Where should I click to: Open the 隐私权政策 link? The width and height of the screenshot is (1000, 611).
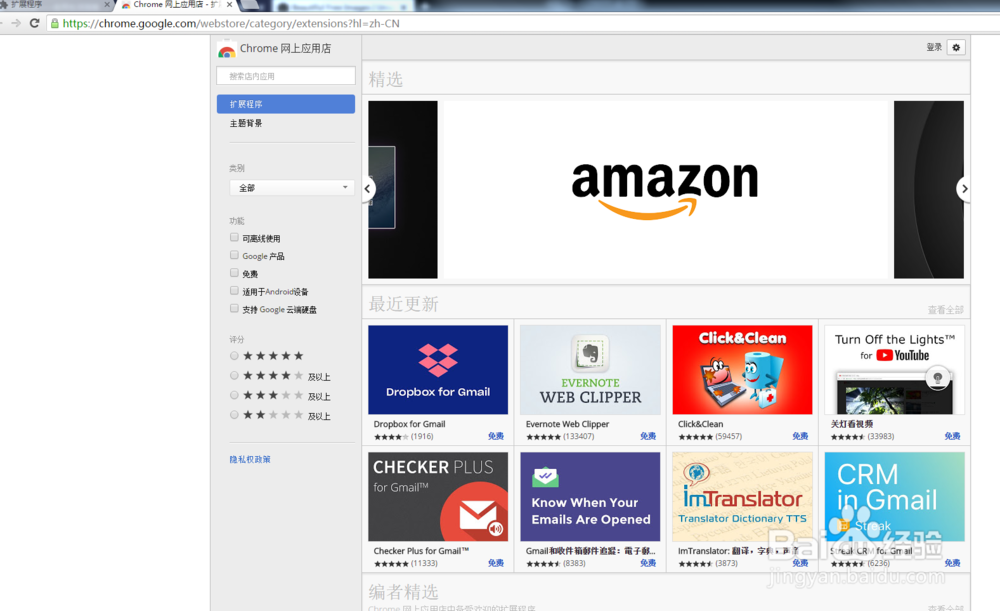[x=250, y=459]
